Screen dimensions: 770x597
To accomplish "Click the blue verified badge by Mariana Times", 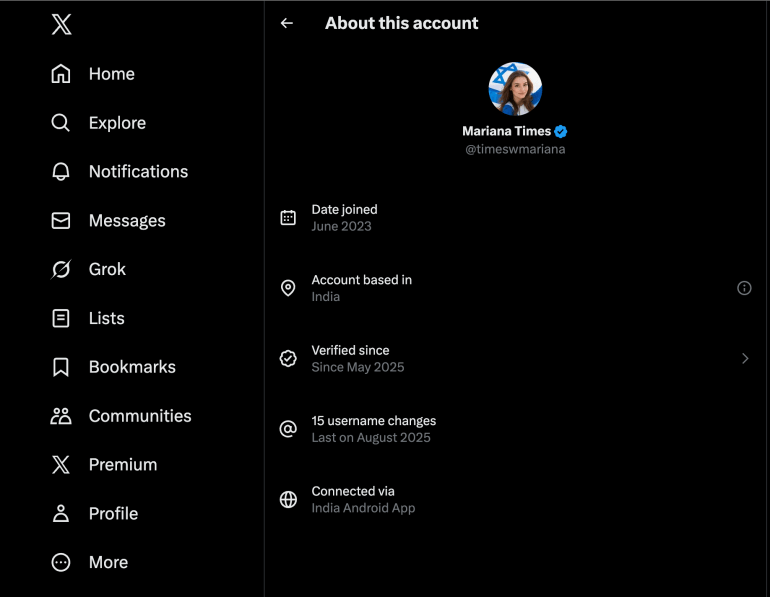I will pyautogui.click(x=562, y=131).
